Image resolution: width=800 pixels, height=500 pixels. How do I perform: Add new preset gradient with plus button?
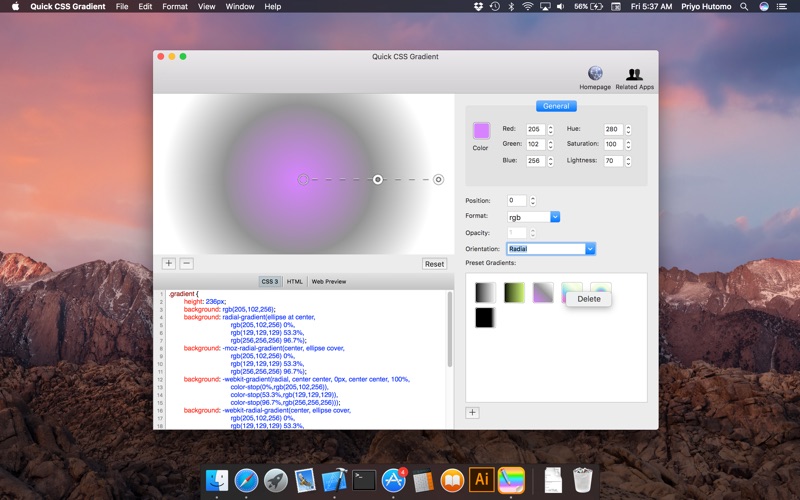point(473,412)
